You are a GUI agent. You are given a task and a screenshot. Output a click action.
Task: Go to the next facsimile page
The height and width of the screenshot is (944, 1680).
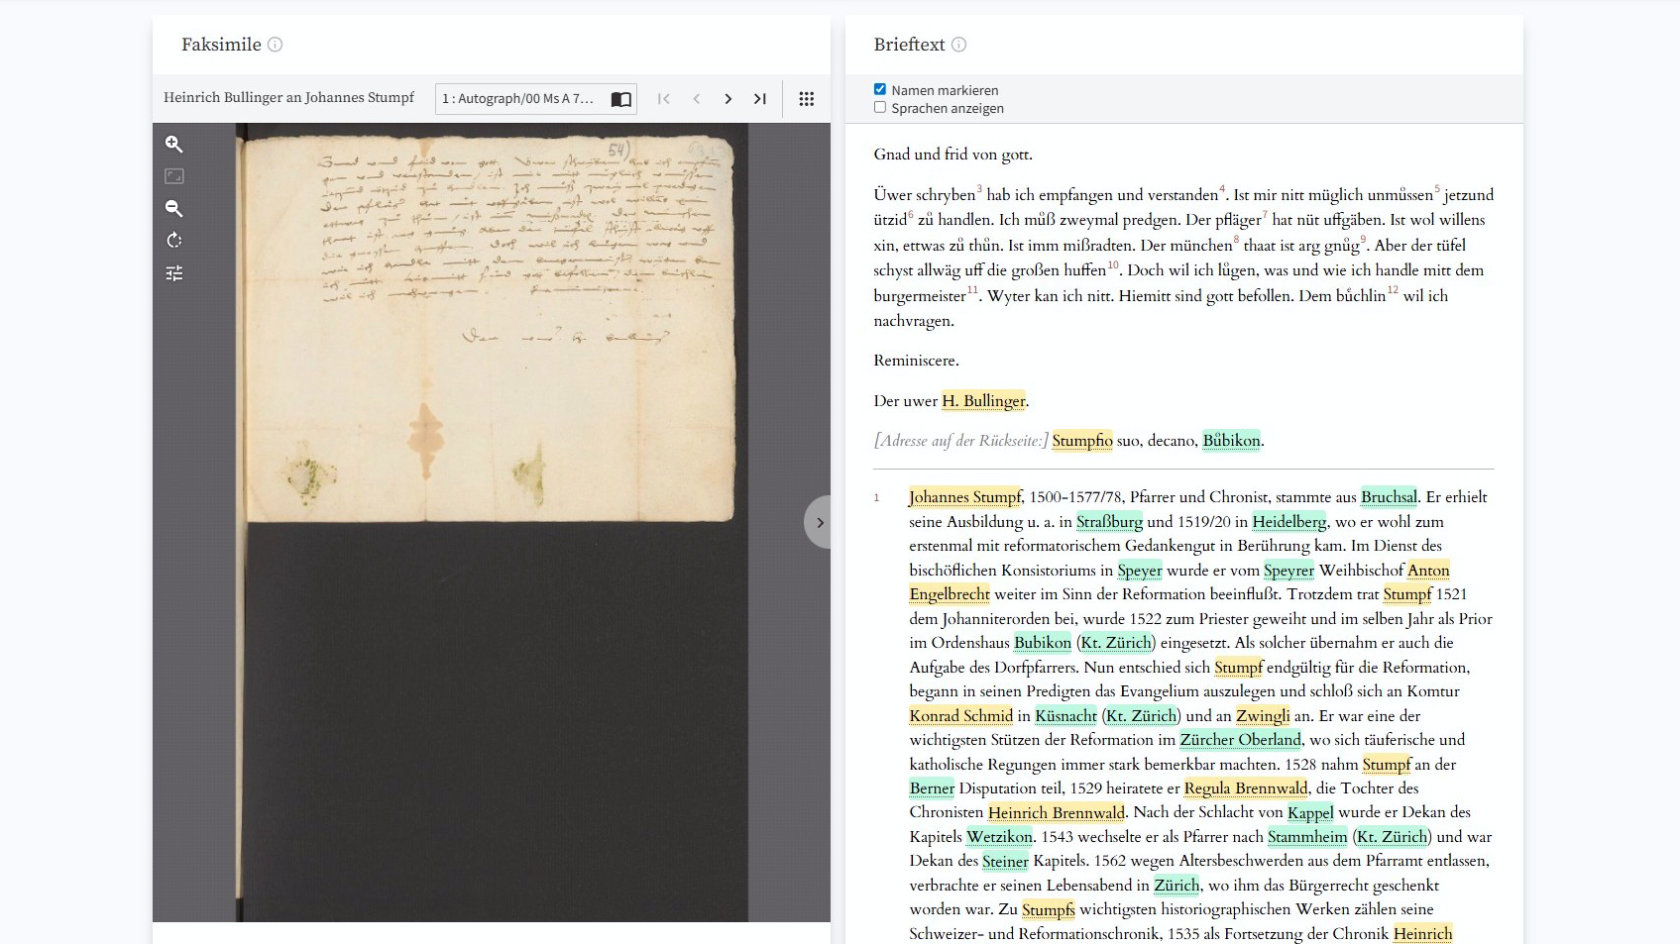click(x=728, y=99)
